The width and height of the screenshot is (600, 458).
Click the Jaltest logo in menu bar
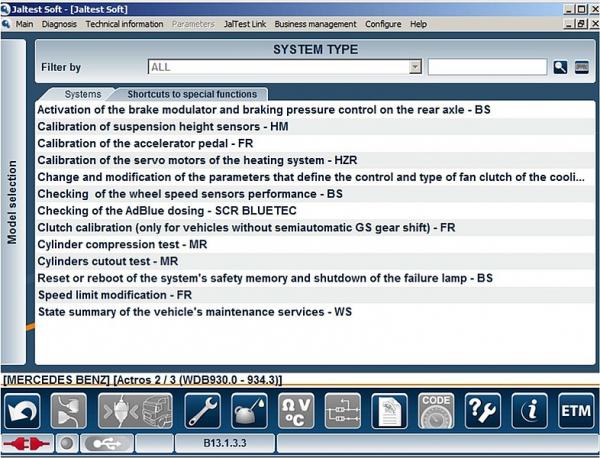(x=6, y=24)
